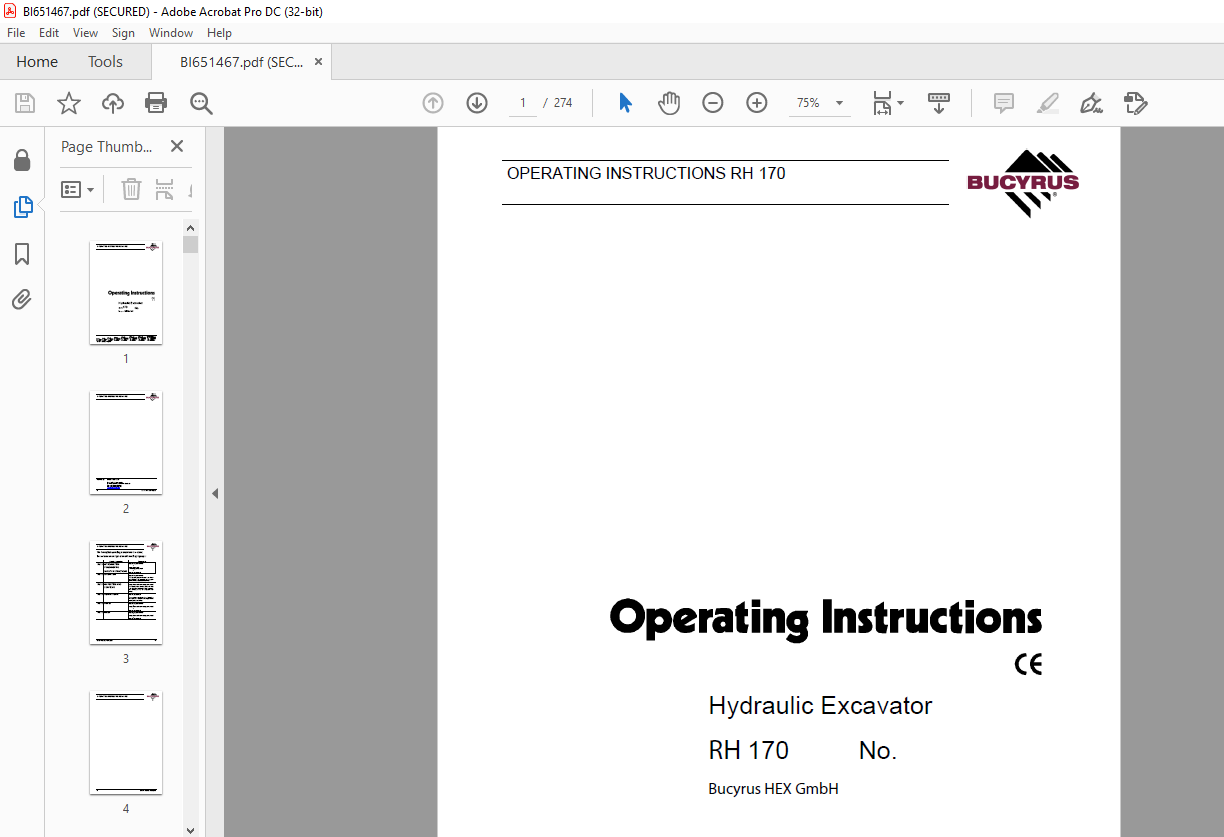
Task: Open the Edit menu
Action: [49, 33]
